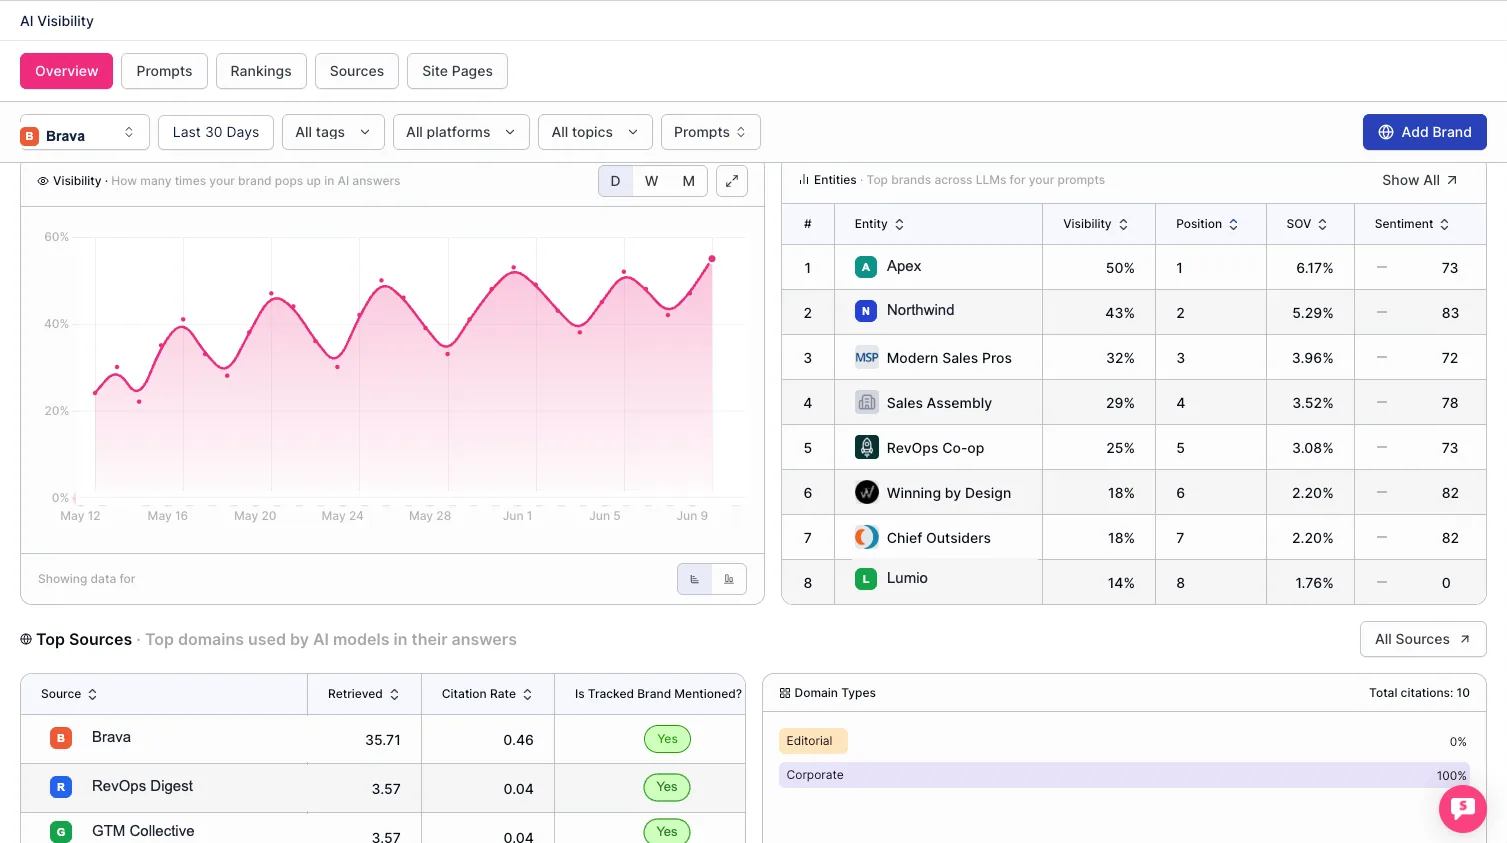Click the RevOps Co-op rocket icon
This screenshot has width=1507, height=843.
click(866, 447)
